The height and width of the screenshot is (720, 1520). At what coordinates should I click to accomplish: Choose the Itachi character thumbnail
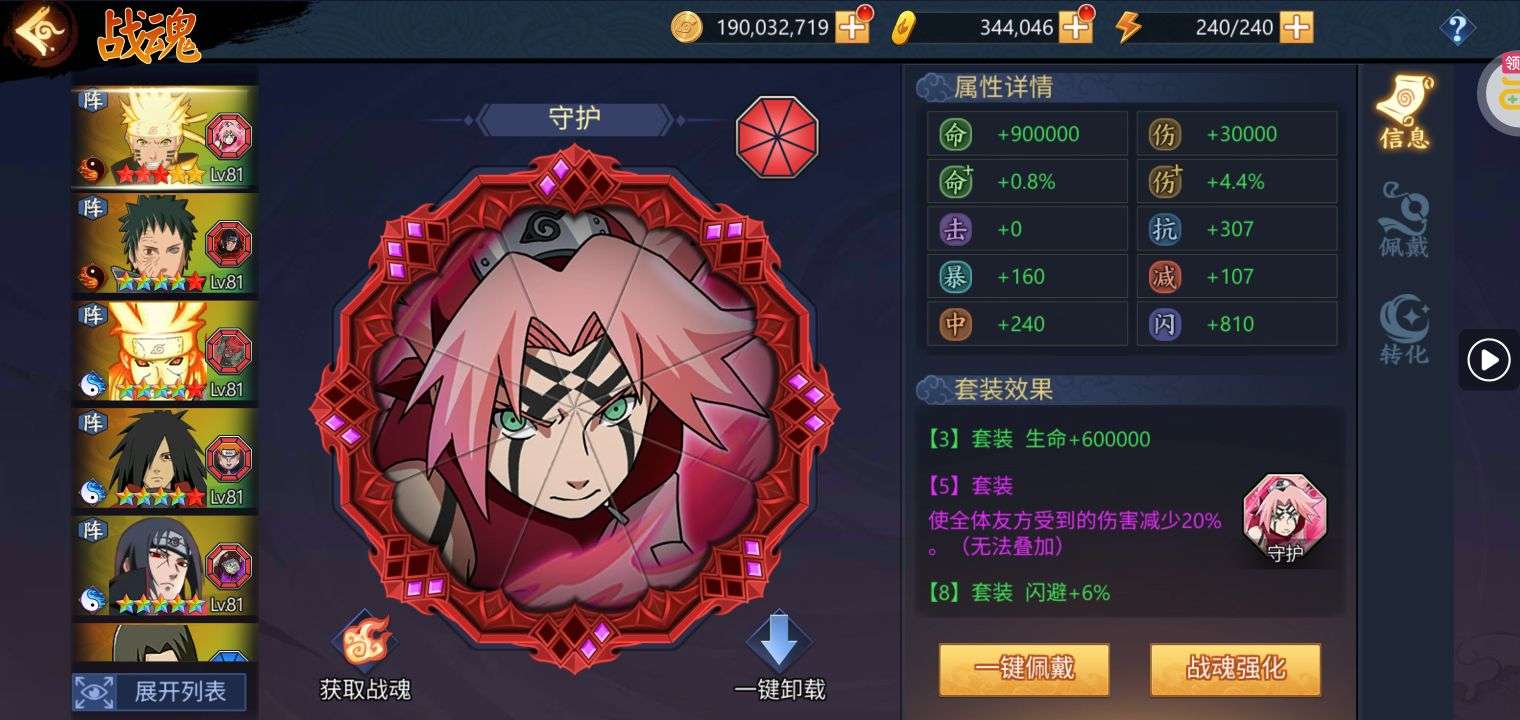[164, 566]
